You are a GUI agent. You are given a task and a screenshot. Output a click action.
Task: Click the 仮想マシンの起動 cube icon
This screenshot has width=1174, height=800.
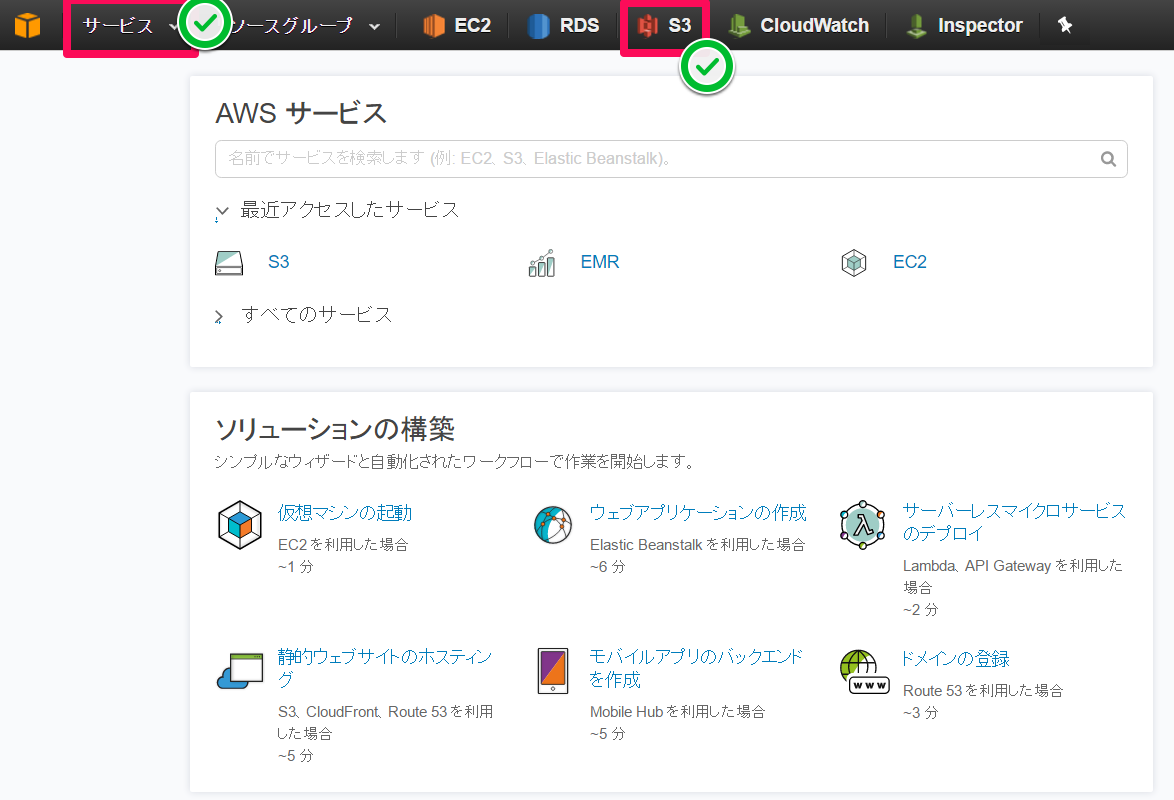[240, 524]
